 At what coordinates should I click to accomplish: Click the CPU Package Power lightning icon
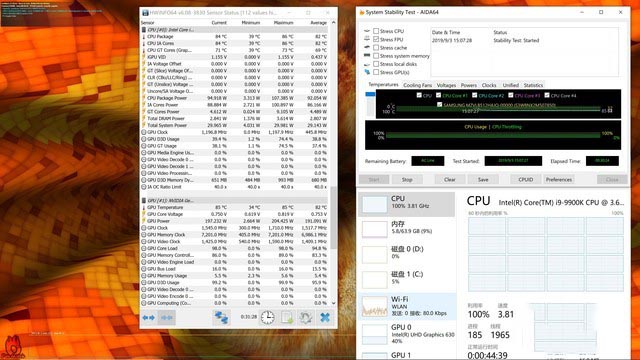pos(144,98)
